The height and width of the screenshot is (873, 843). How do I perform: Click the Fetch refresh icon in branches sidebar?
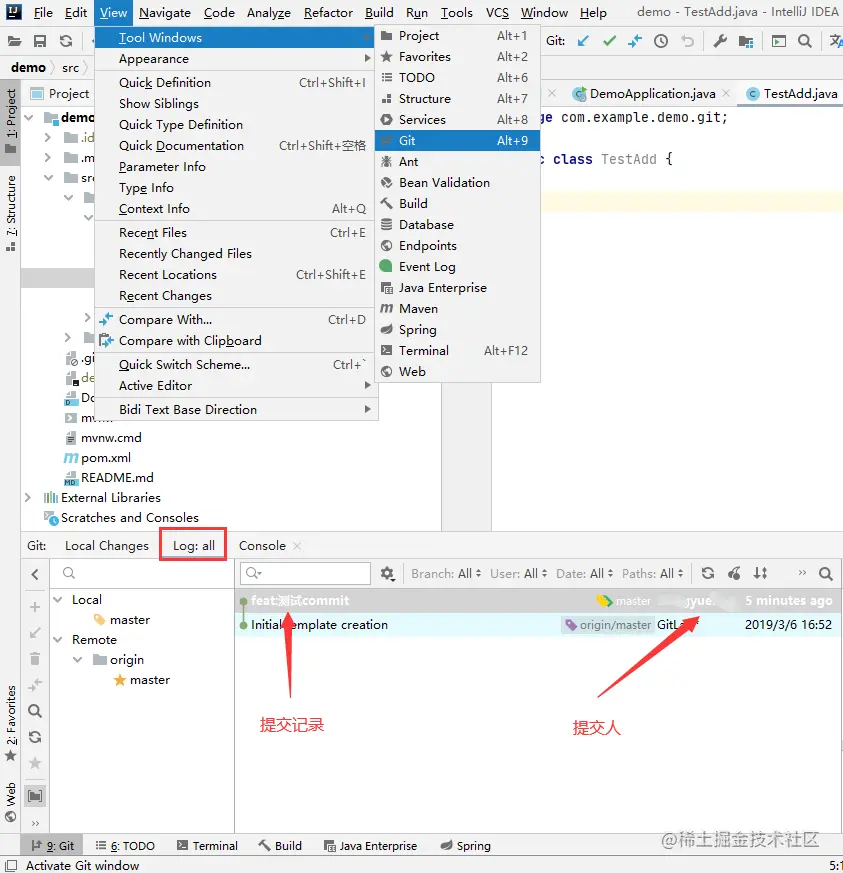coord(35,737)
